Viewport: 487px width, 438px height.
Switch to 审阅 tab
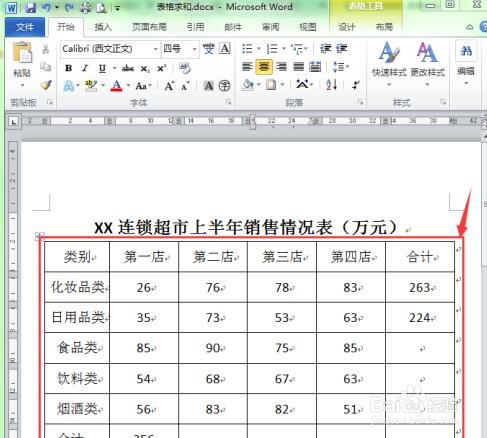coord(270,27)
